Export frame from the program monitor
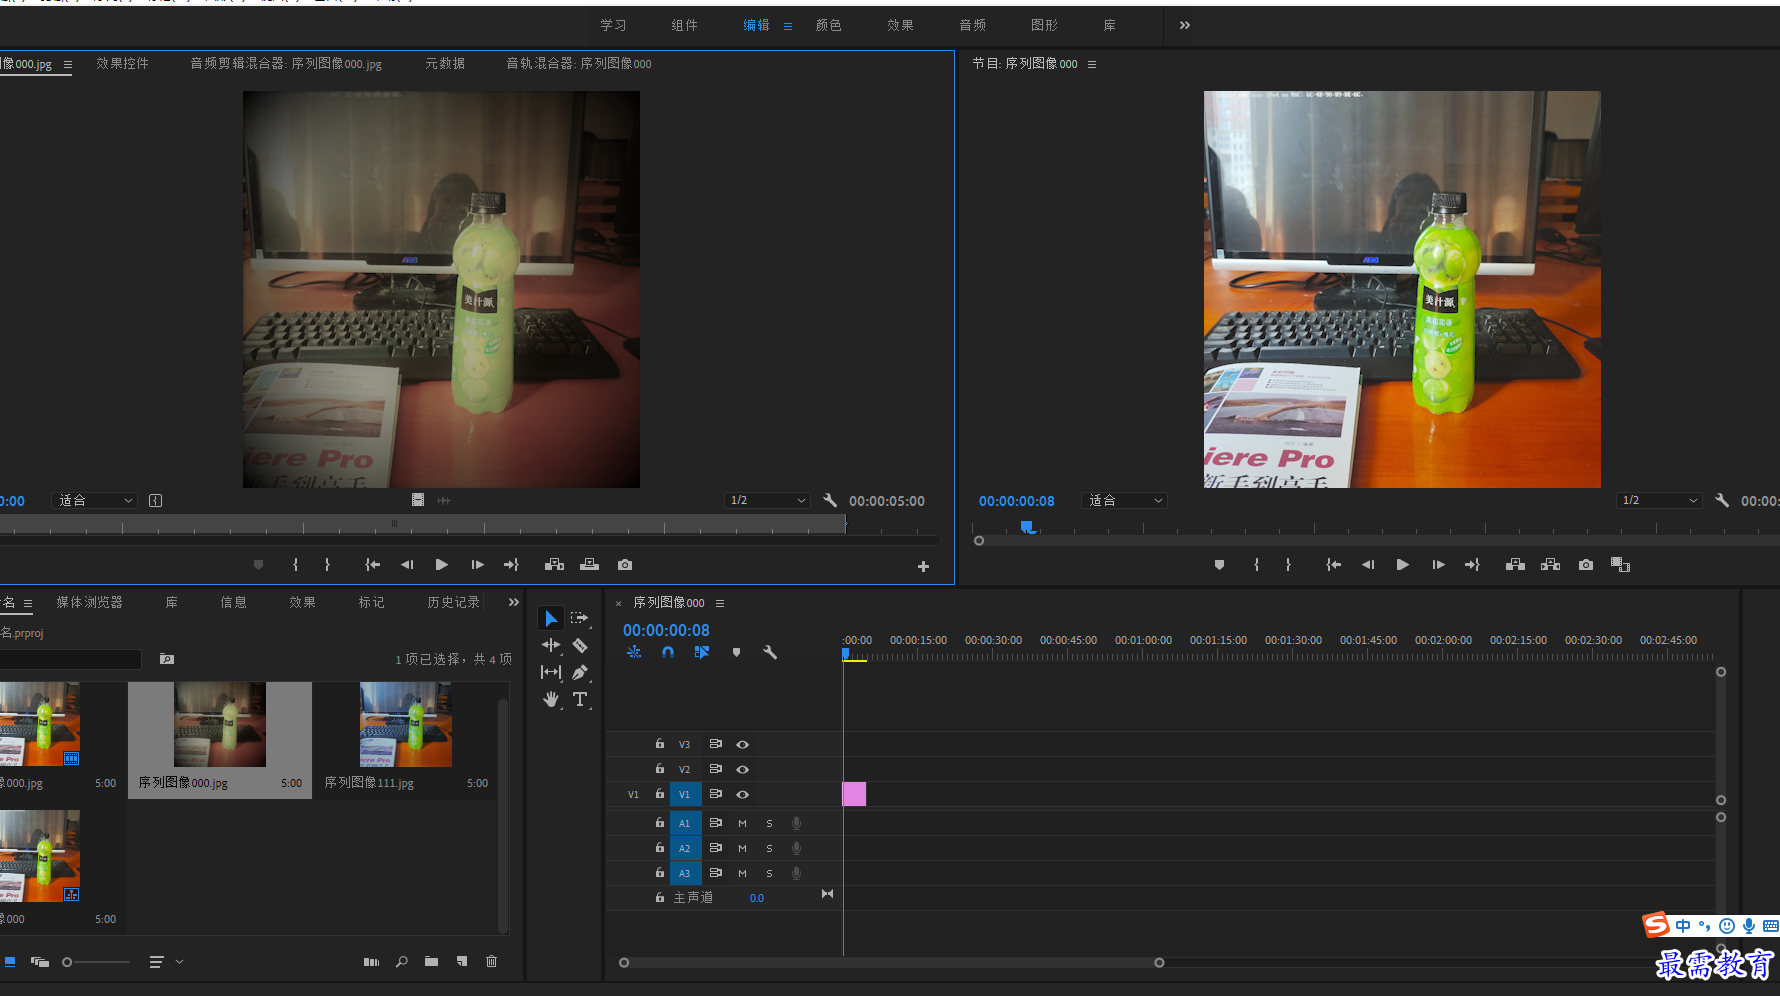This screenshot has height=996, width=1780. 1586,565
